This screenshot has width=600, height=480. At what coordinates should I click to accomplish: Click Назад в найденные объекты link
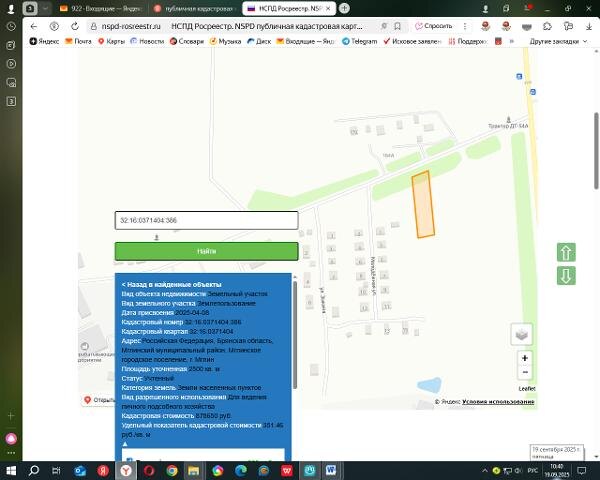pos(171,284)
